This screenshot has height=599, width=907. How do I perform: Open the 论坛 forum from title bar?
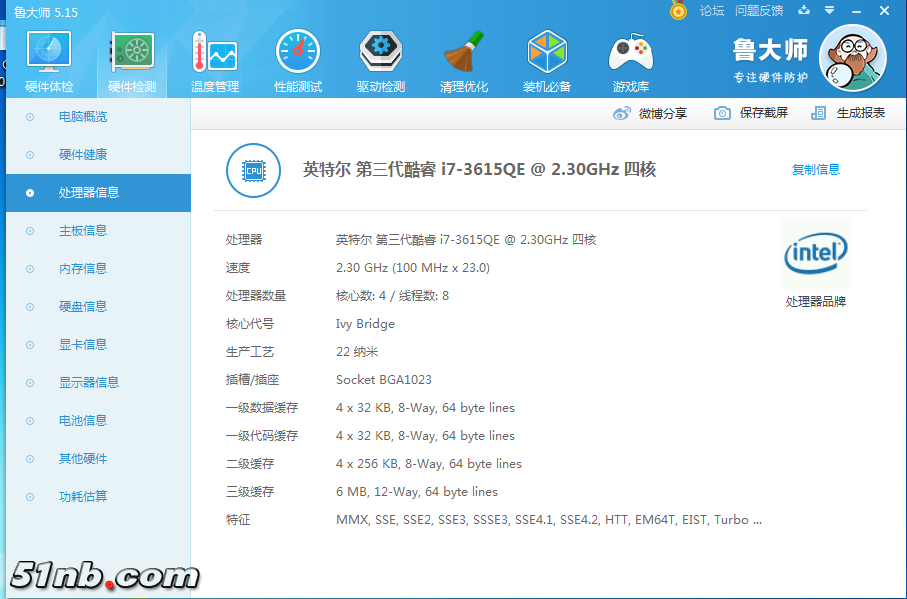[x=708, y=11]
